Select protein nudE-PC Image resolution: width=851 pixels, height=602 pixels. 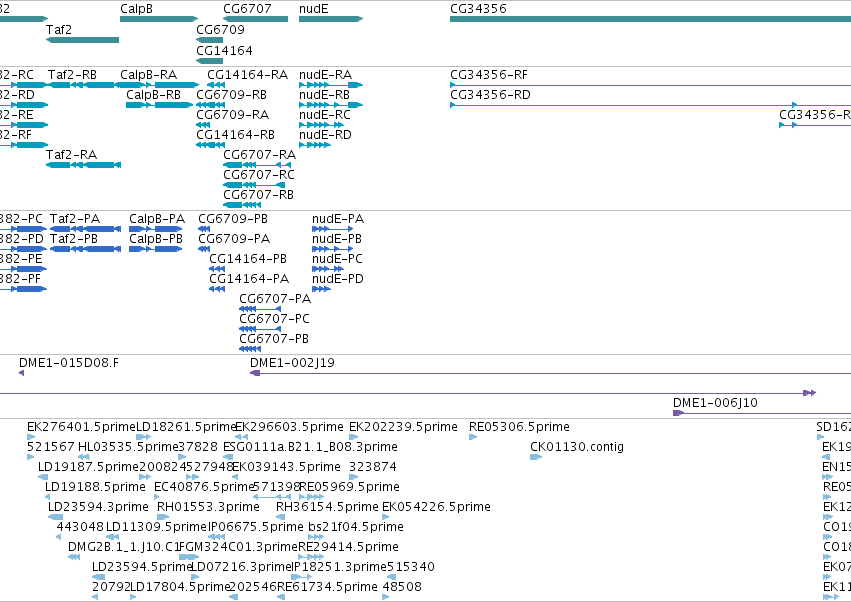pos(337,259)
